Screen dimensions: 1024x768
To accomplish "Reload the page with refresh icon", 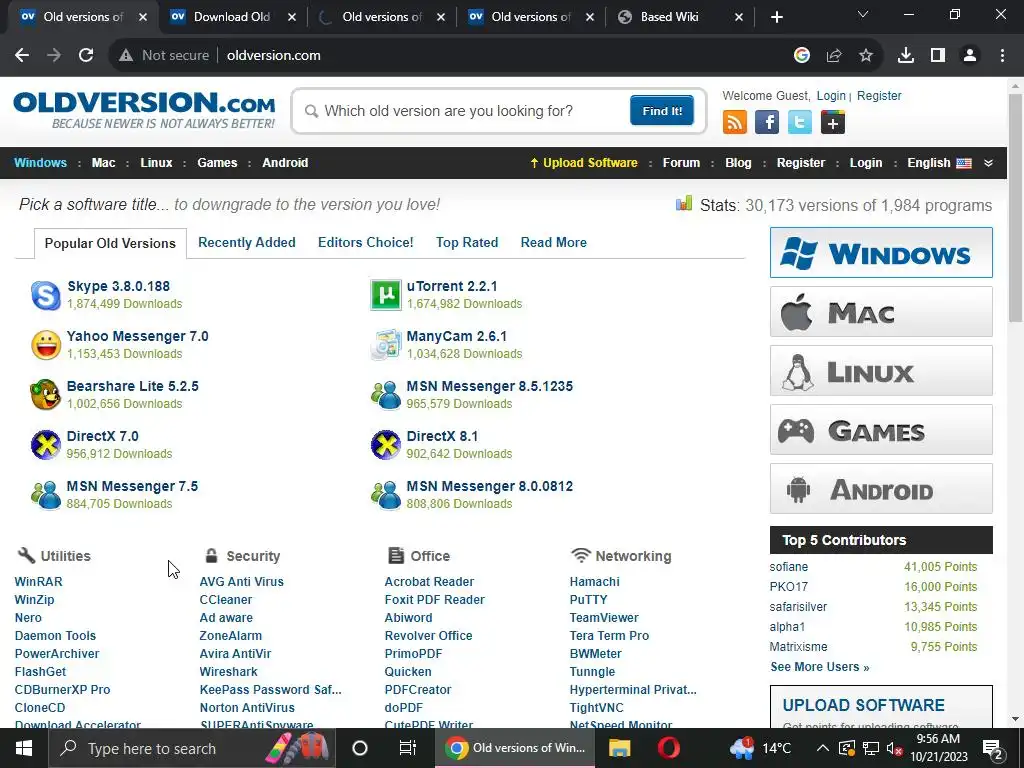I will pyautogui.click(x=86, y=56).
